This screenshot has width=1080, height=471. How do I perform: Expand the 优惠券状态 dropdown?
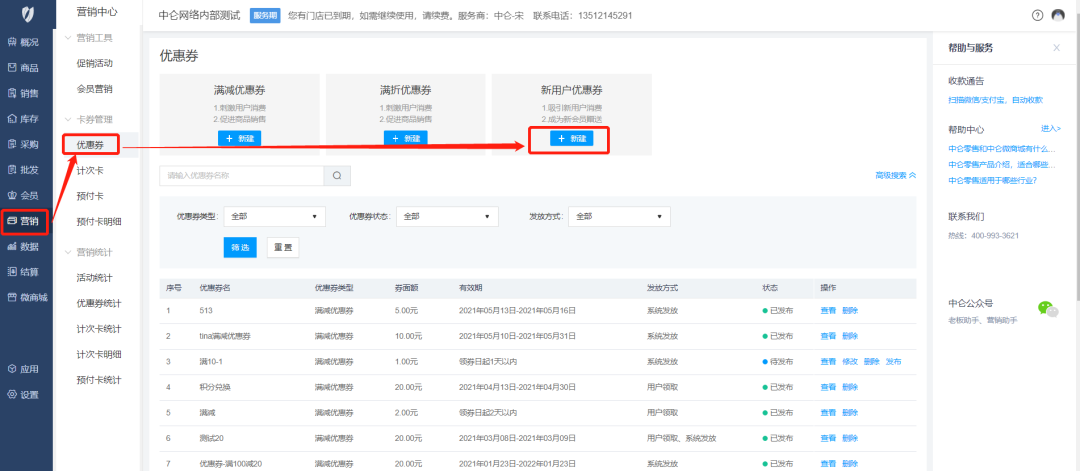(x=447, y=216)
